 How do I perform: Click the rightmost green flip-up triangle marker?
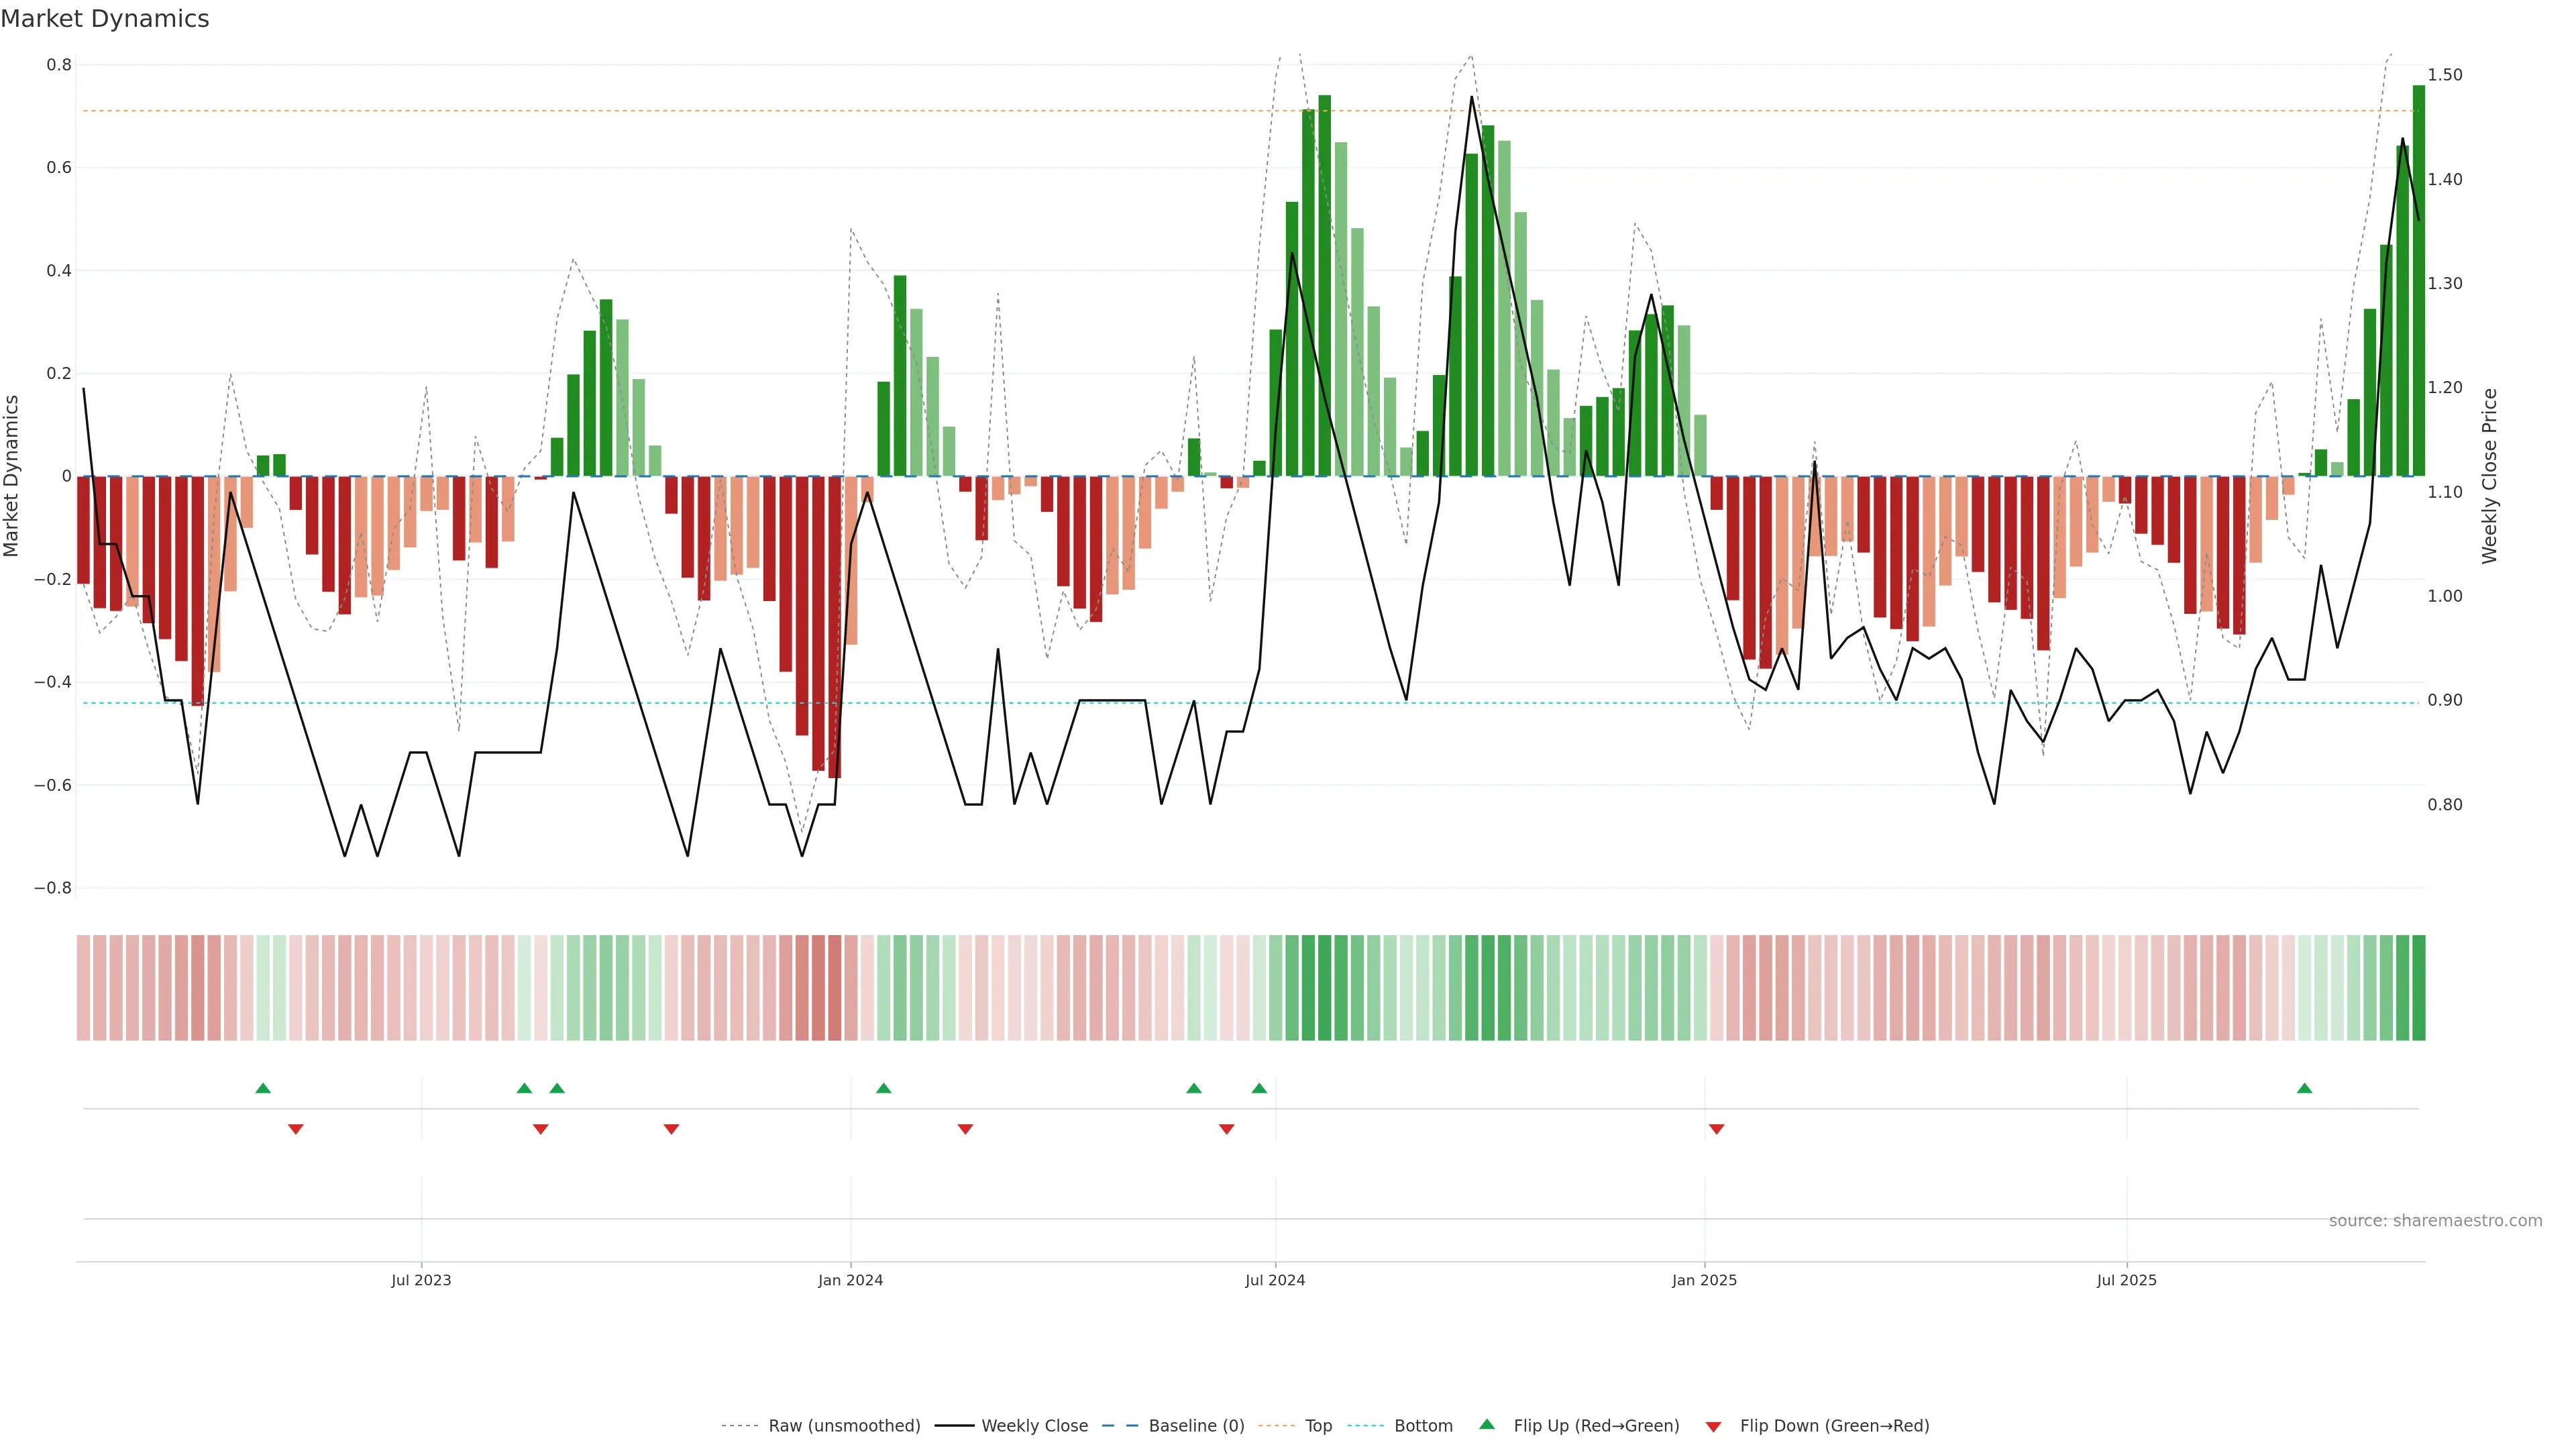click(x=2304, y=1088)
